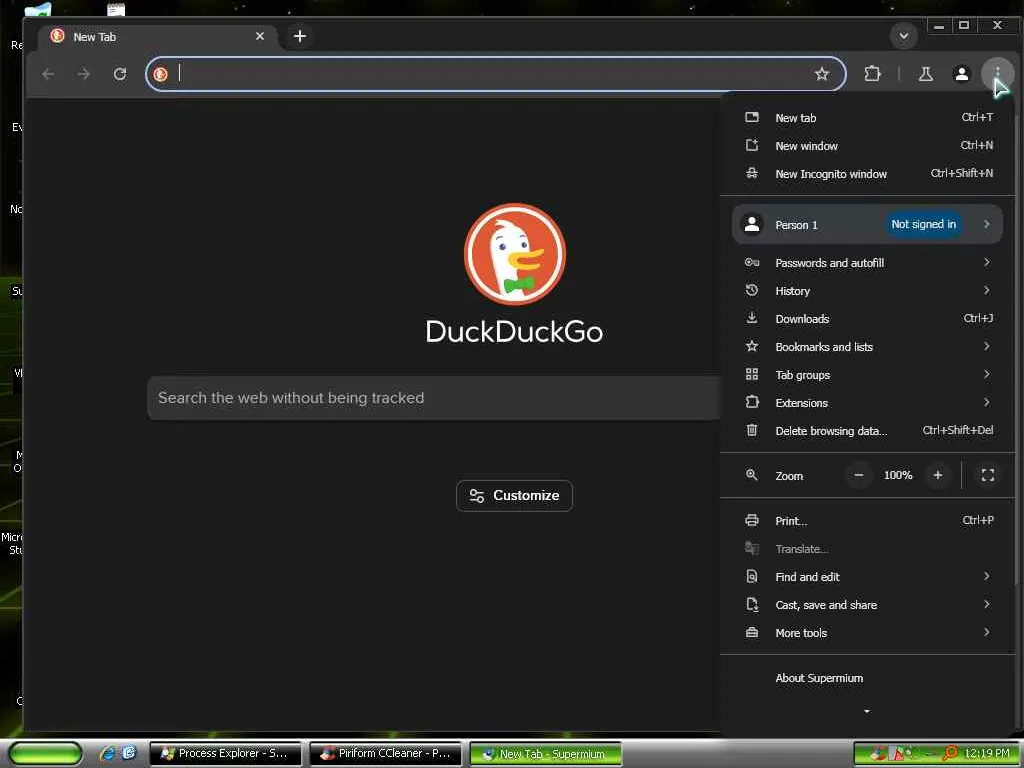Close the New Tab tab
Viewport: 1024px width, 768px height.
pos(260,37)
